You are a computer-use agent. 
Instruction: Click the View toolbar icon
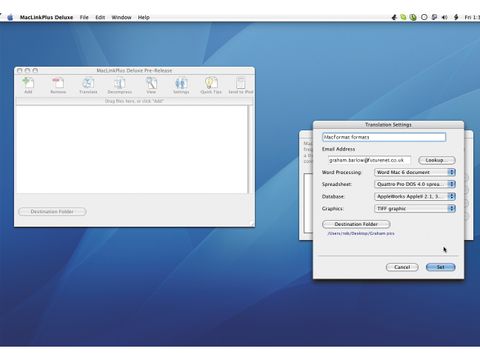point(151,85)
